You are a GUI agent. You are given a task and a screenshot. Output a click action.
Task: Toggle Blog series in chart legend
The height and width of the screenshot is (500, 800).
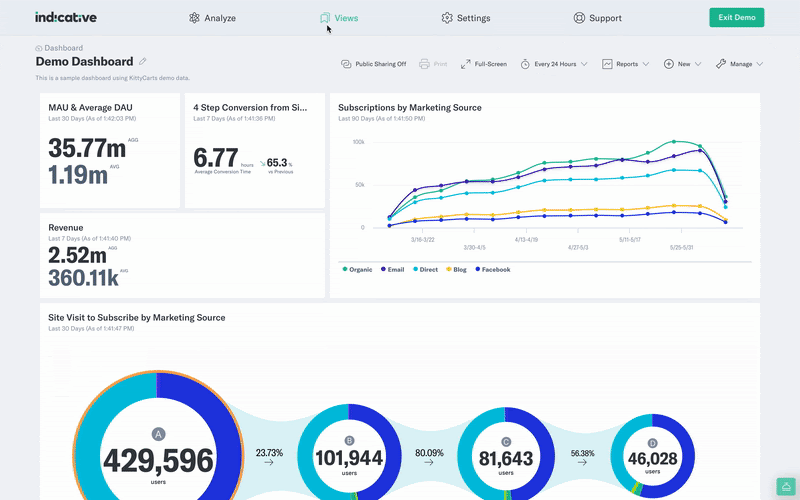point(457,269)
